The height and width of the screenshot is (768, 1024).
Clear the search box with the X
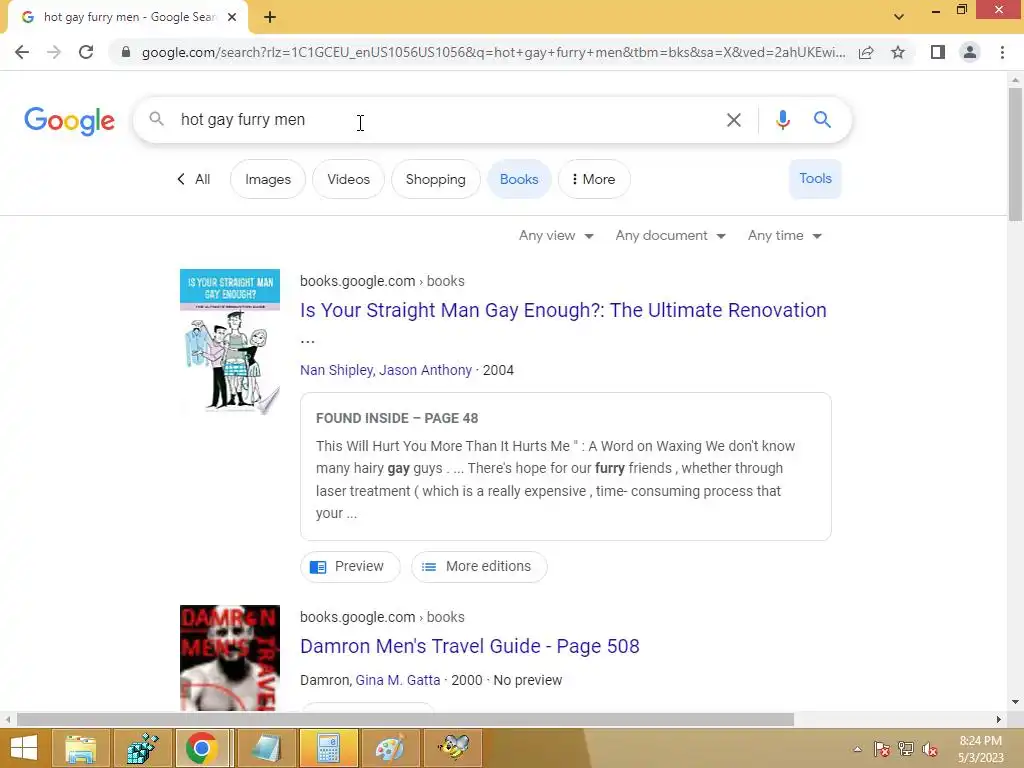733,120
